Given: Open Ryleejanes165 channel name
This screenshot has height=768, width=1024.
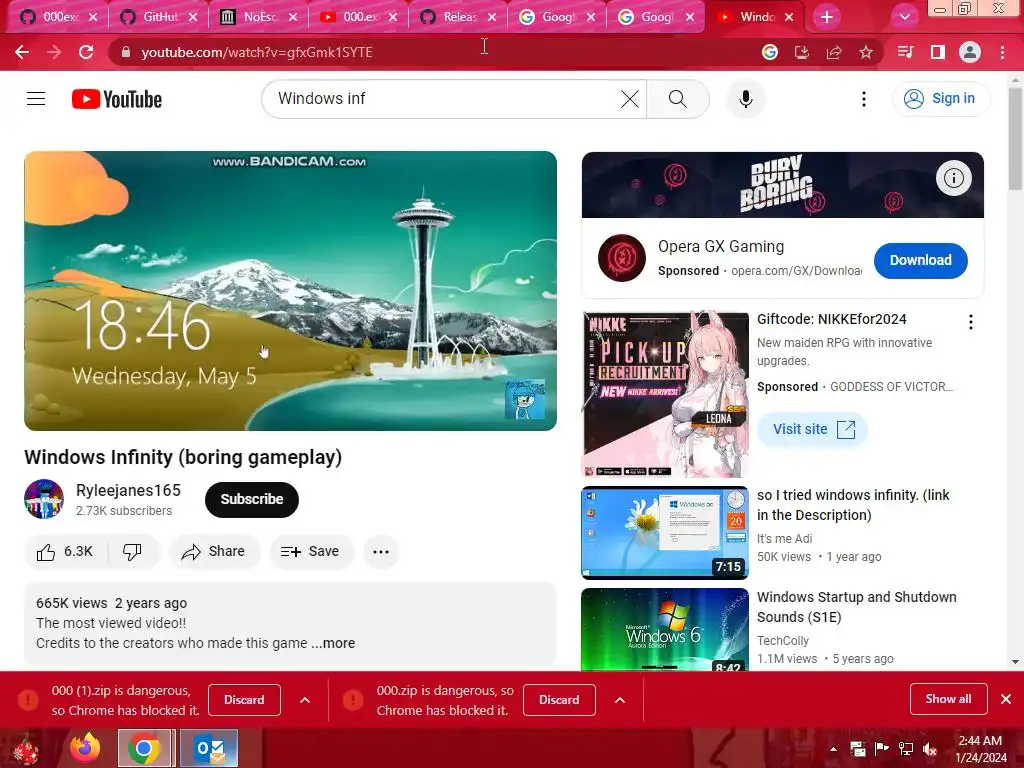Looking at the screenshot, I should 128,490.
